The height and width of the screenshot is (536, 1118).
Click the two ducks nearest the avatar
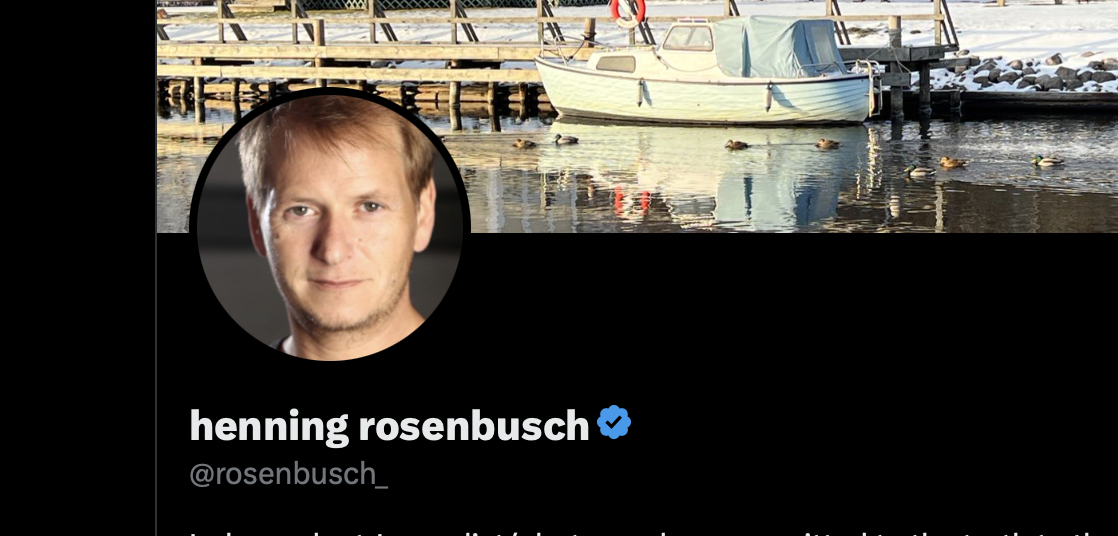pyautogui.click(x=545, y=141)
